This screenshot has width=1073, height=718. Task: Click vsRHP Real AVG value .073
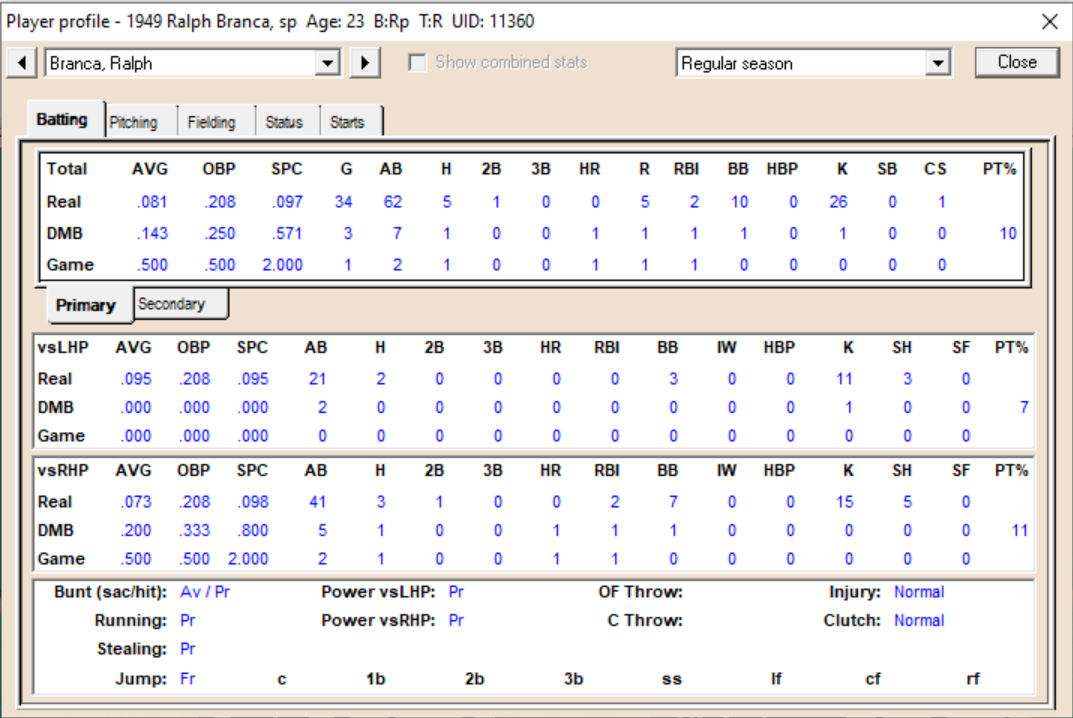click(x=135, y=502)
